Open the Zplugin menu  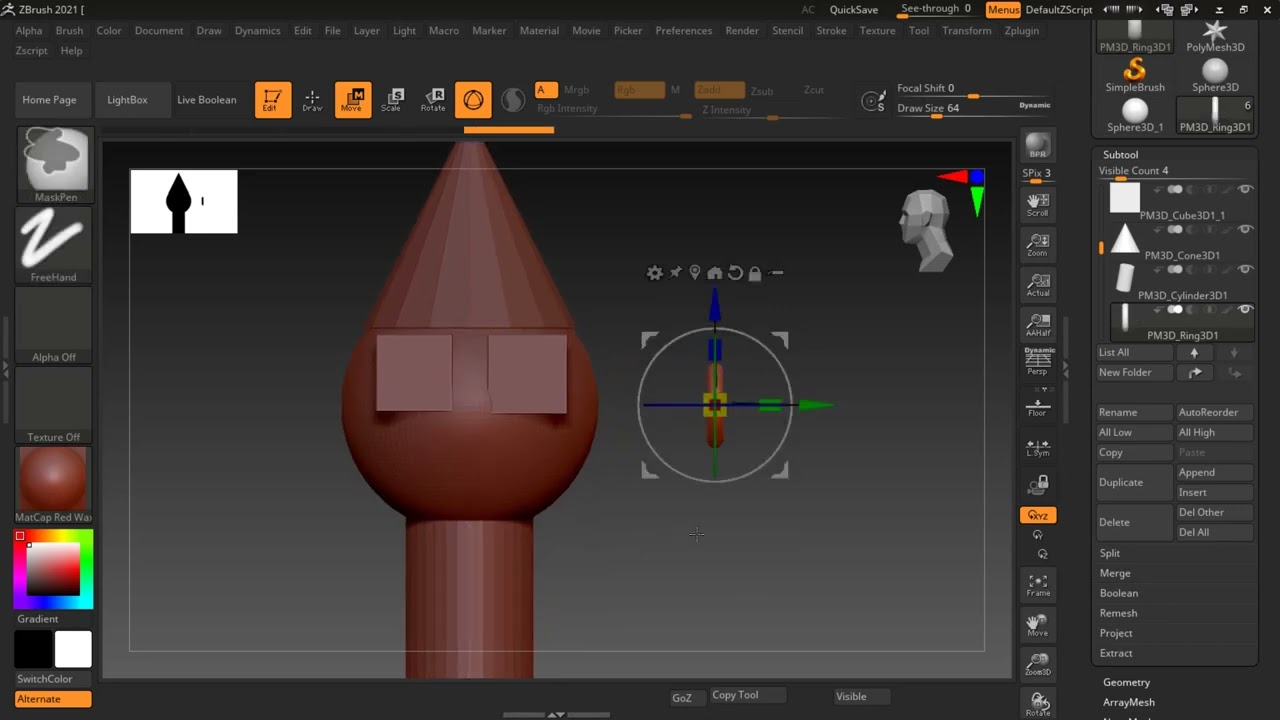[1021, 31]
